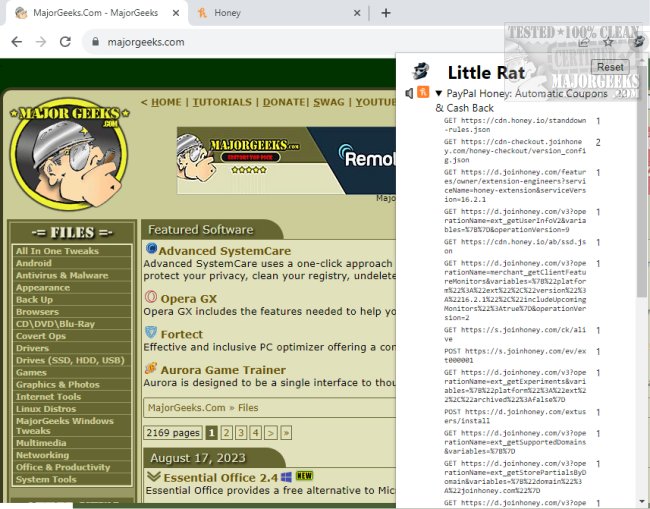This screenshot has width=650, height=509.
Task: Click the orange Honey extension icon
Action: coord(423,92)
